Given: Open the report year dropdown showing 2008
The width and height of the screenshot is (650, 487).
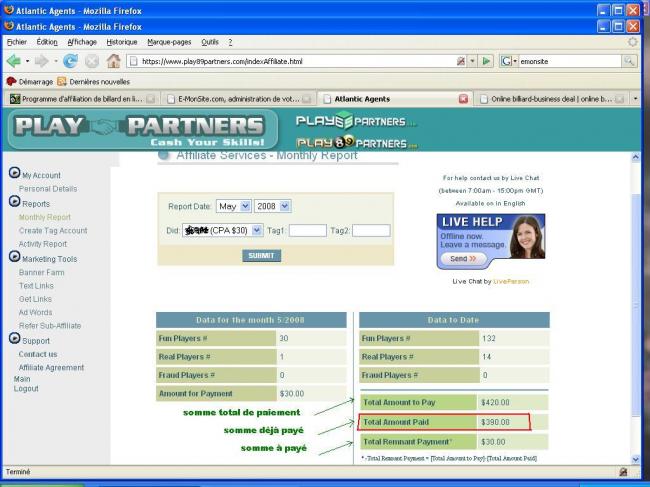Looking at the screenshot, I should (272, 206).
